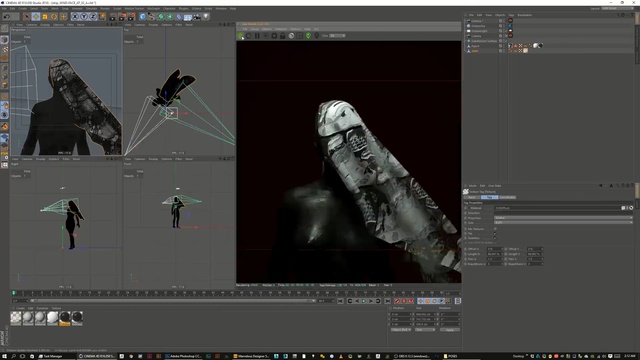Screen dimensions: 640x360
Task: Open the Side dropdown
Action: [563, 222]
